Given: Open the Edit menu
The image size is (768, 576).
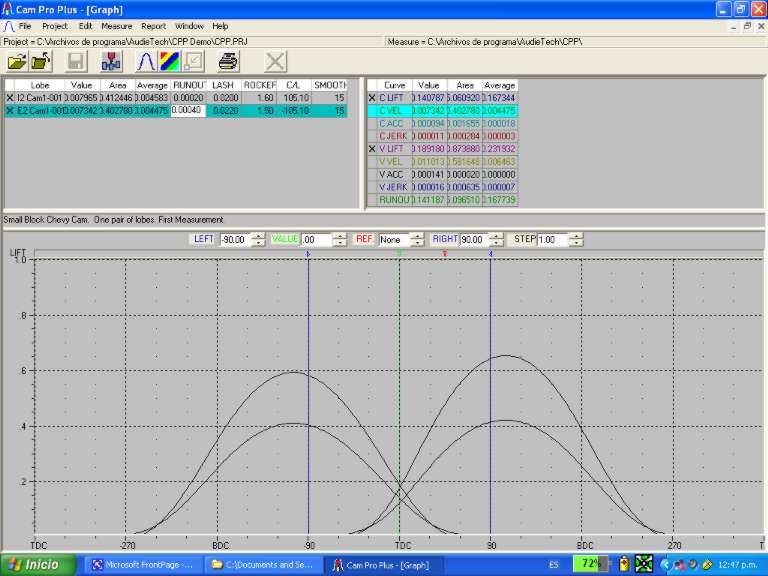Looking at the screenshot, I should pyautogui.click(x=85, y=26).
